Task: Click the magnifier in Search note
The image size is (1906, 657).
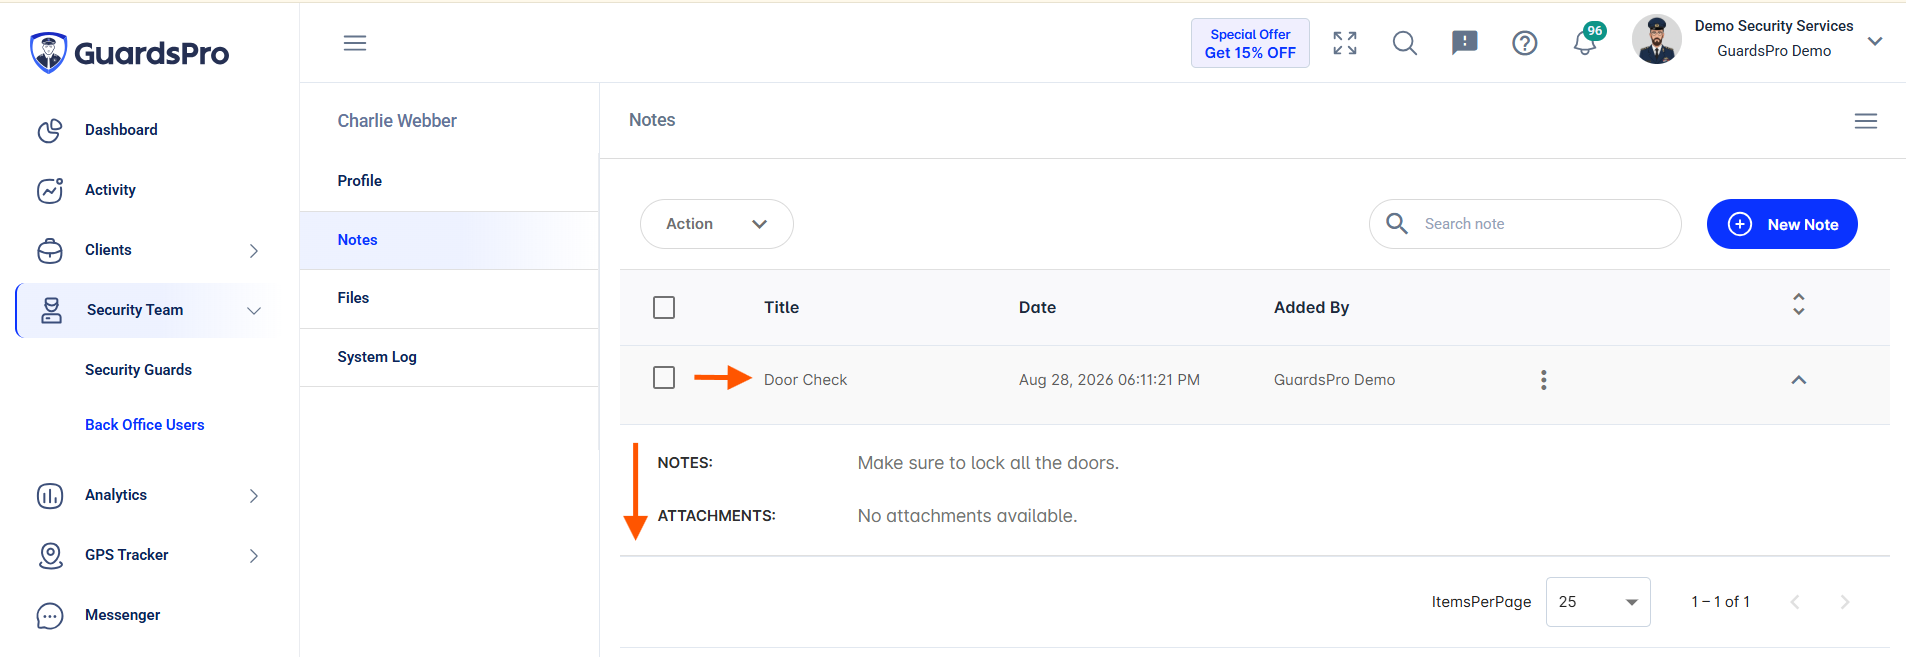Action: 1397,223
